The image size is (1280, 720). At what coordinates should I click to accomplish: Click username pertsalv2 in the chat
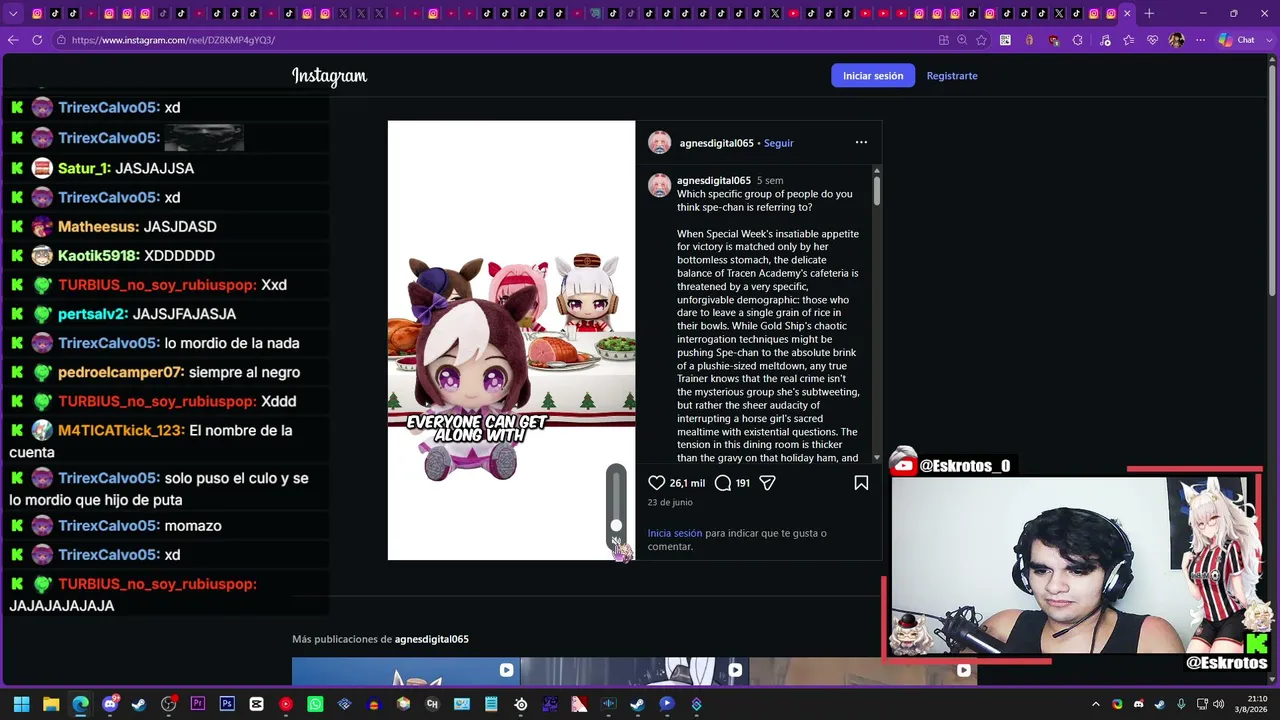coord(91,314)
